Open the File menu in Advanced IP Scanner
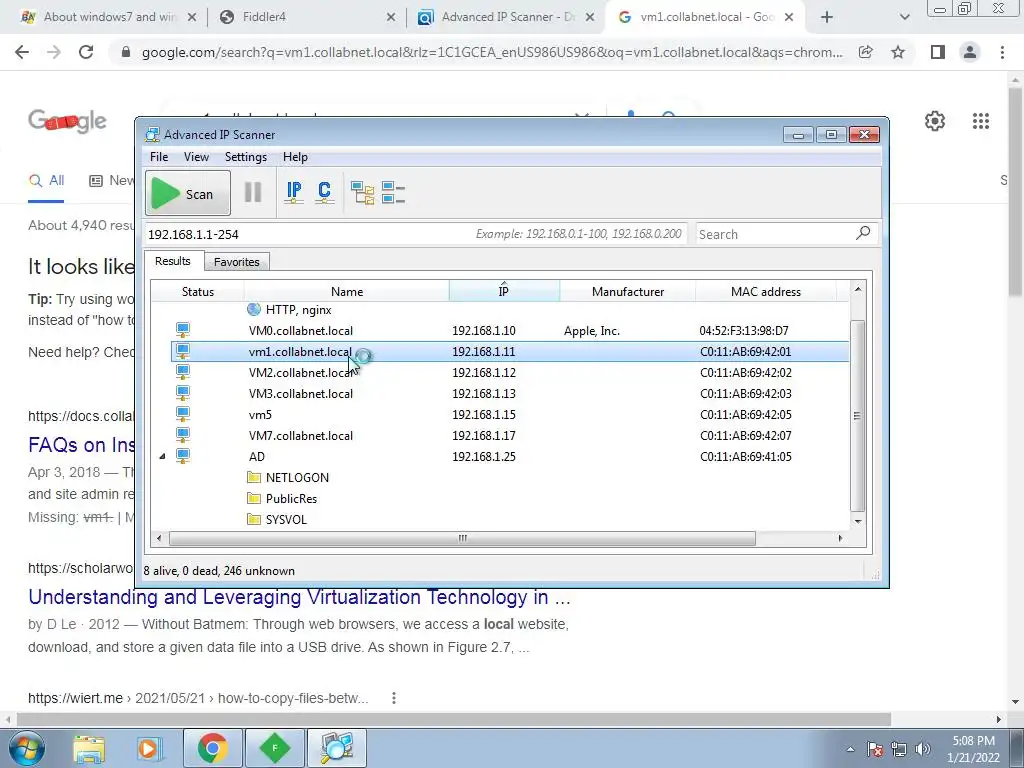Screen dimensions: 1024x768 [159, 157]
